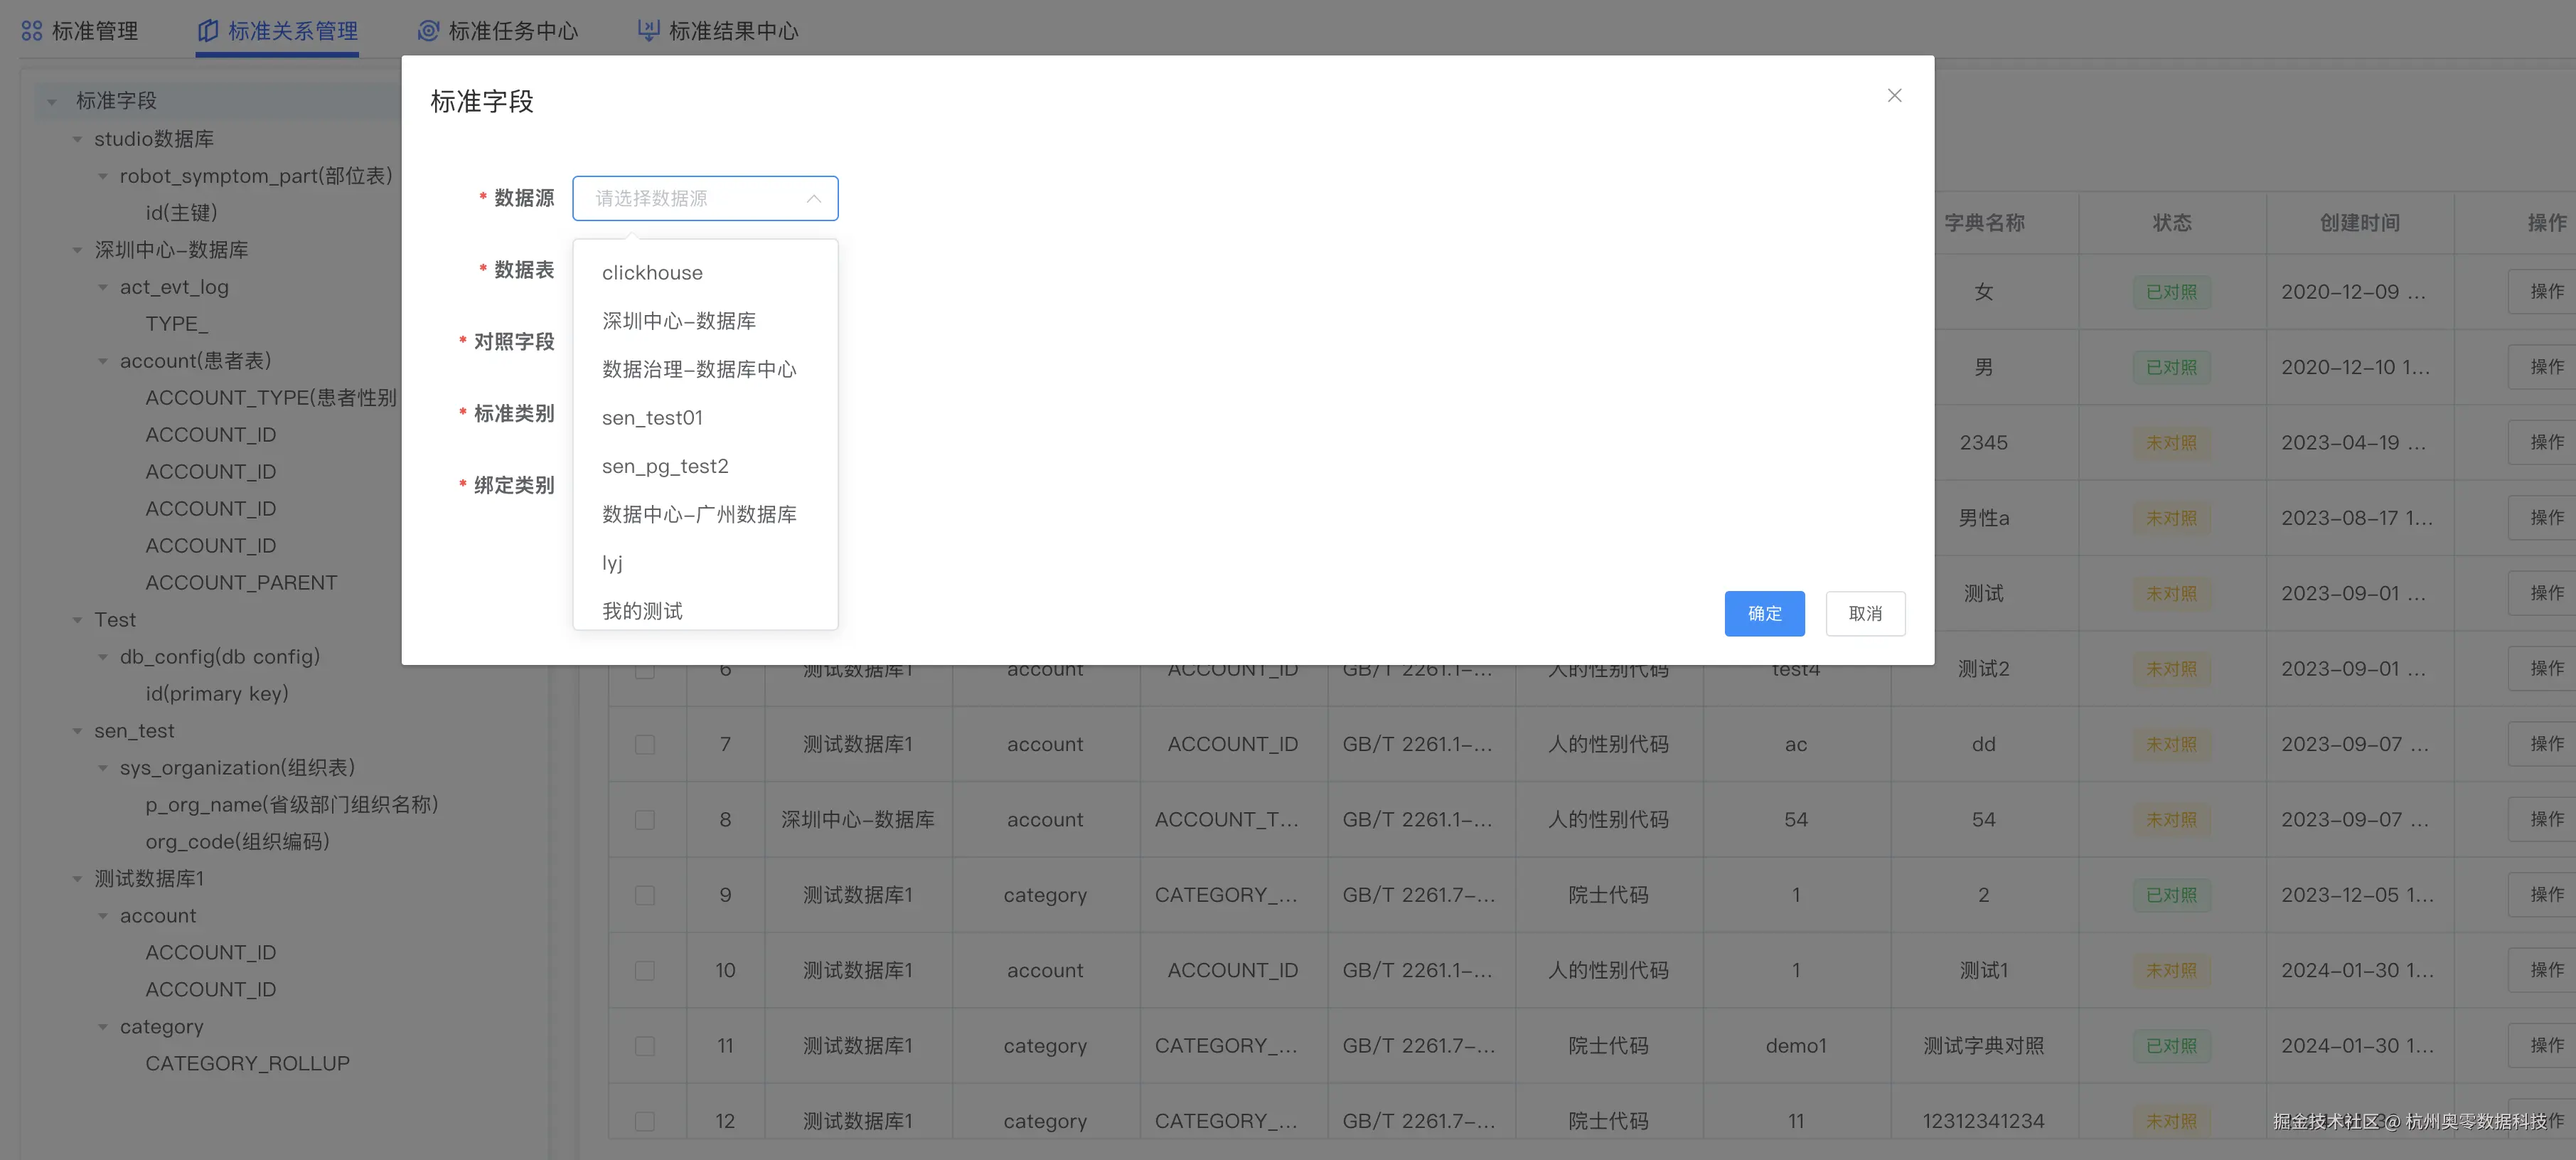
Task: Collapse the sen_test tree node
Action: (77, 731)
